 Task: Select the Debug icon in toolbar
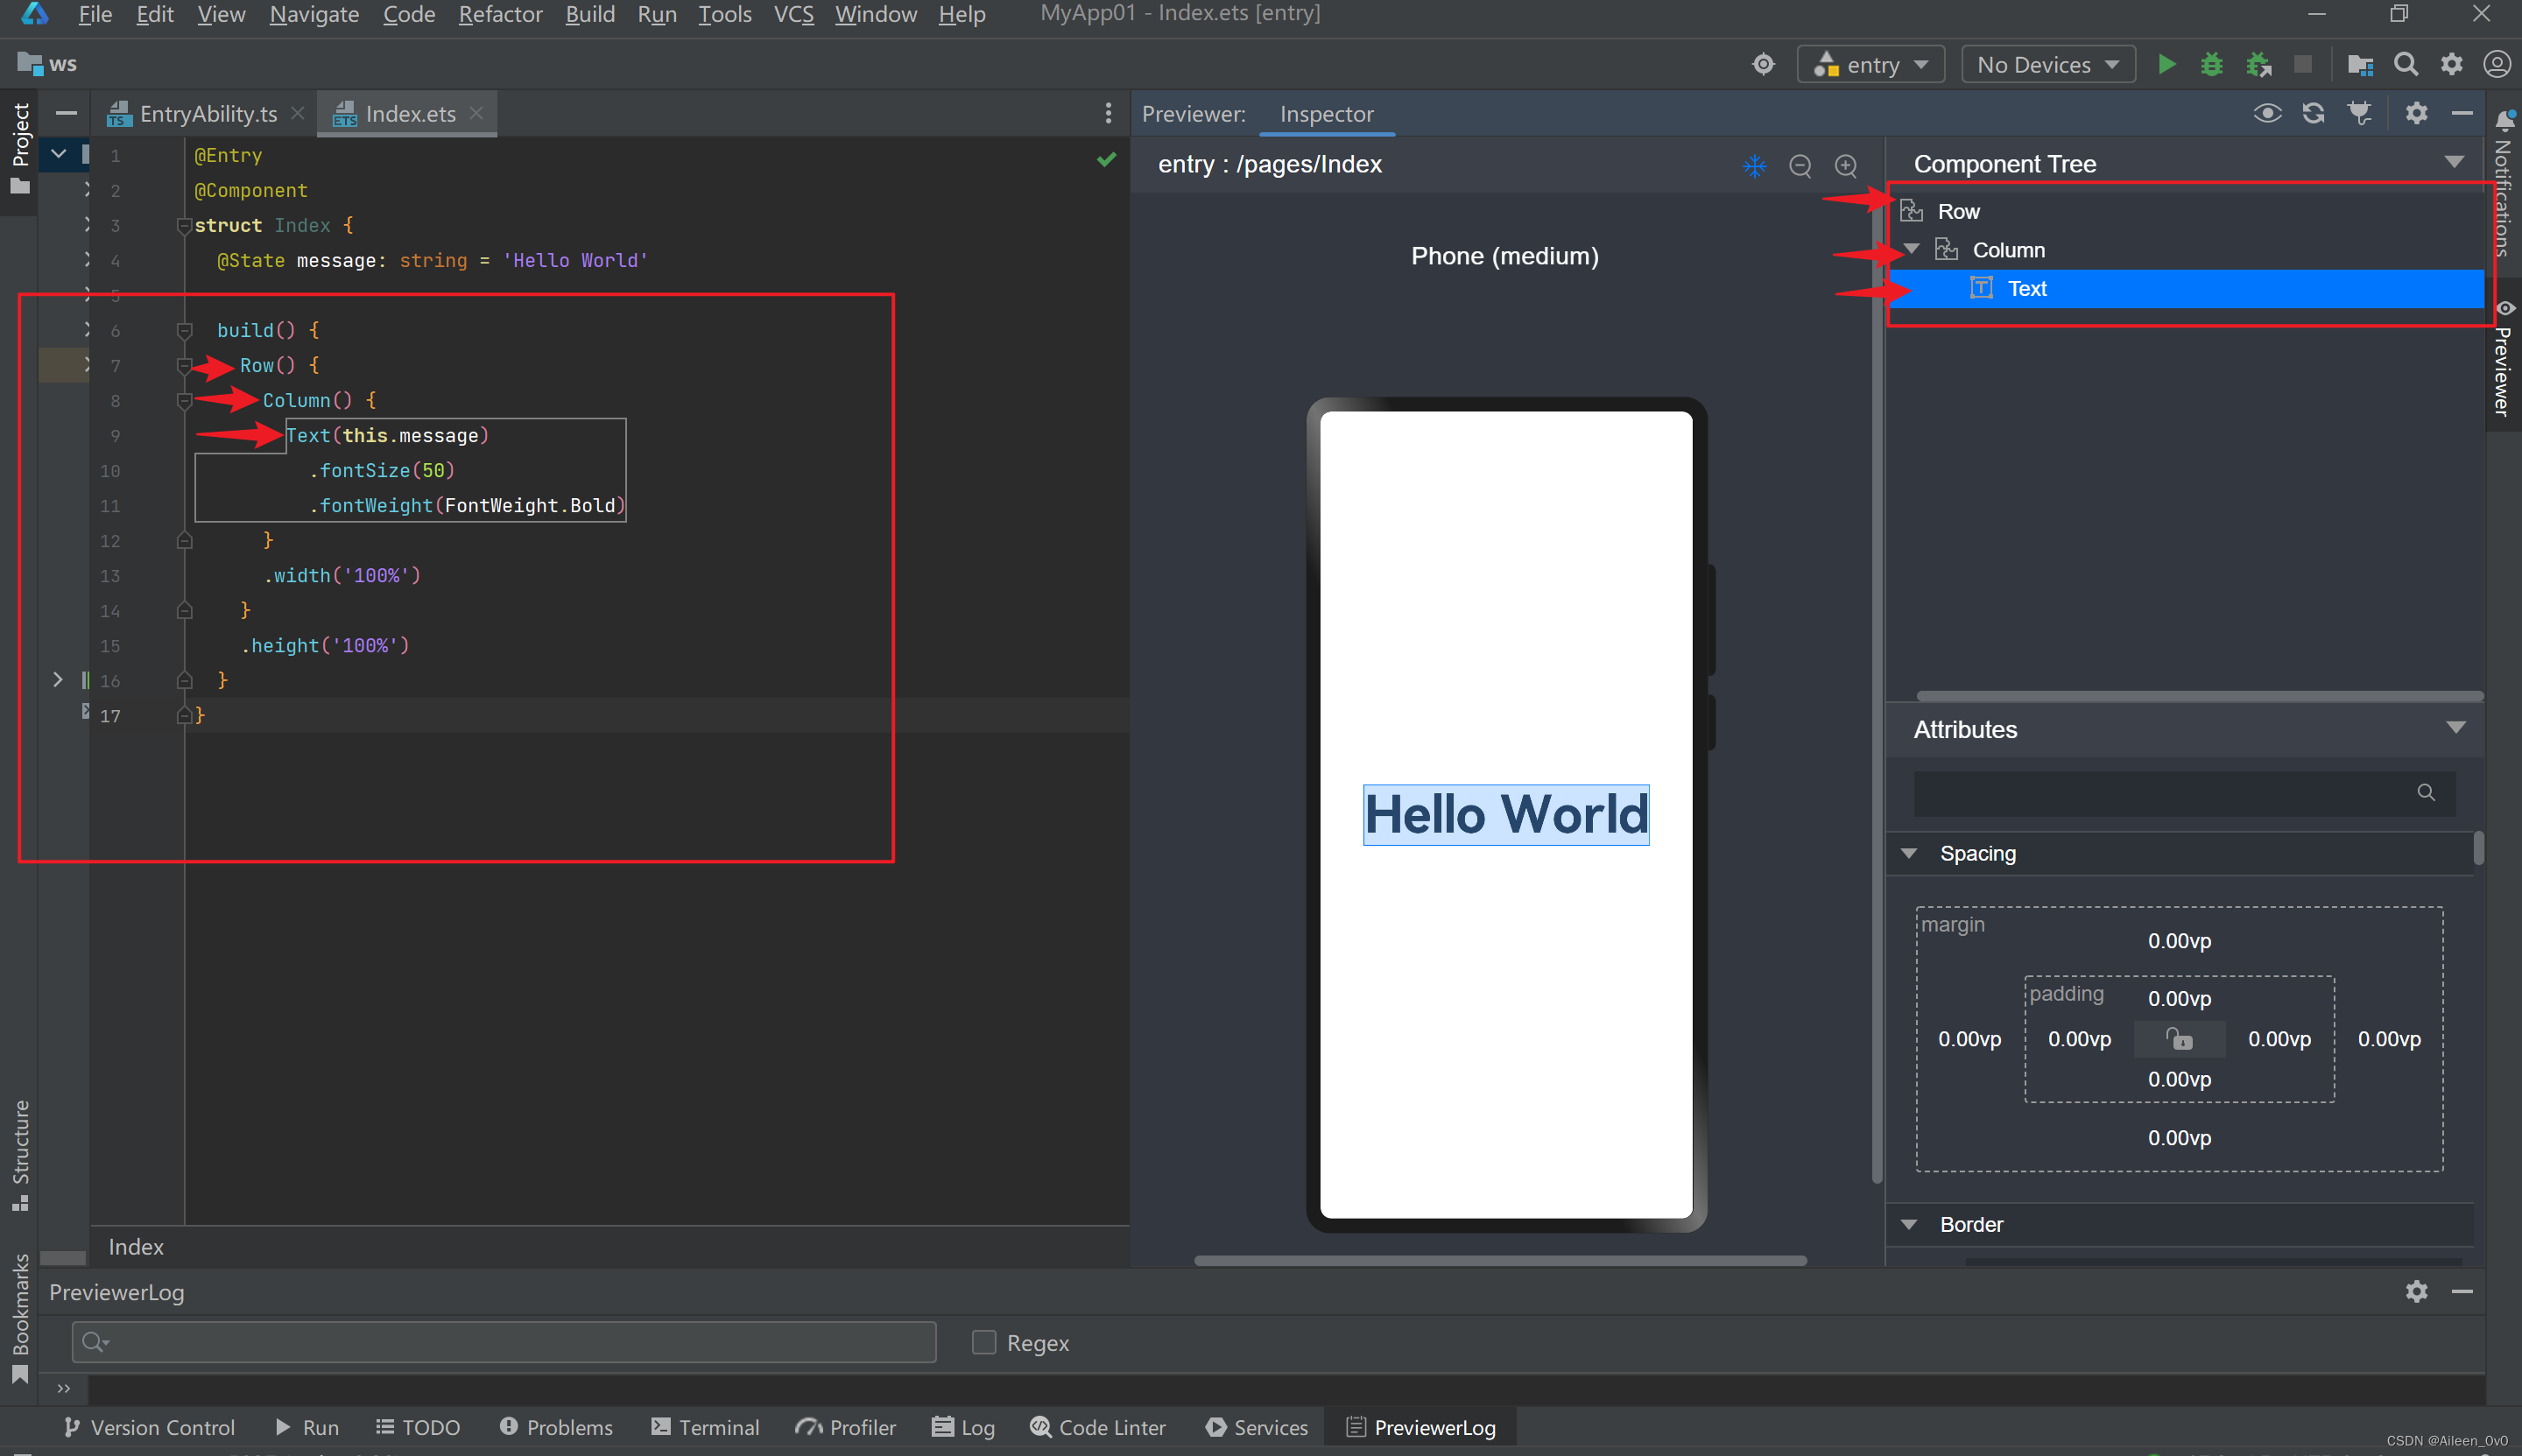click(x=2214, y=66)
